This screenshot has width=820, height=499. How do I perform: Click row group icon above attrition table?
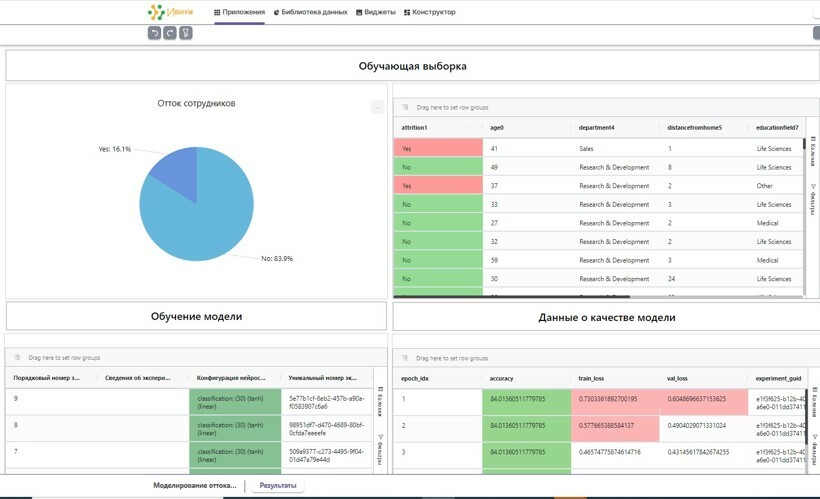click(x=405, y=107)
